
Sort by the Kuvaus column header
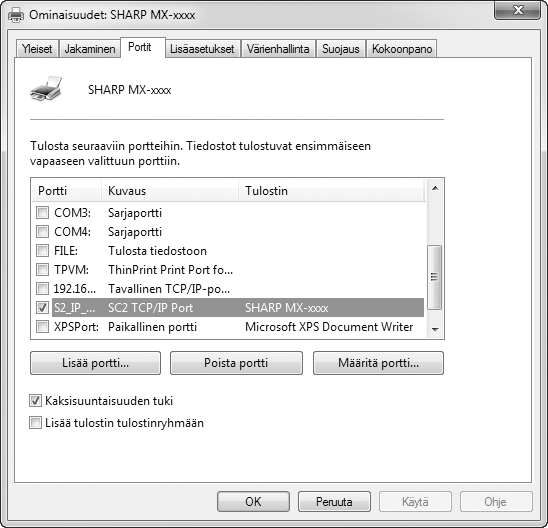tap(170, 191)
